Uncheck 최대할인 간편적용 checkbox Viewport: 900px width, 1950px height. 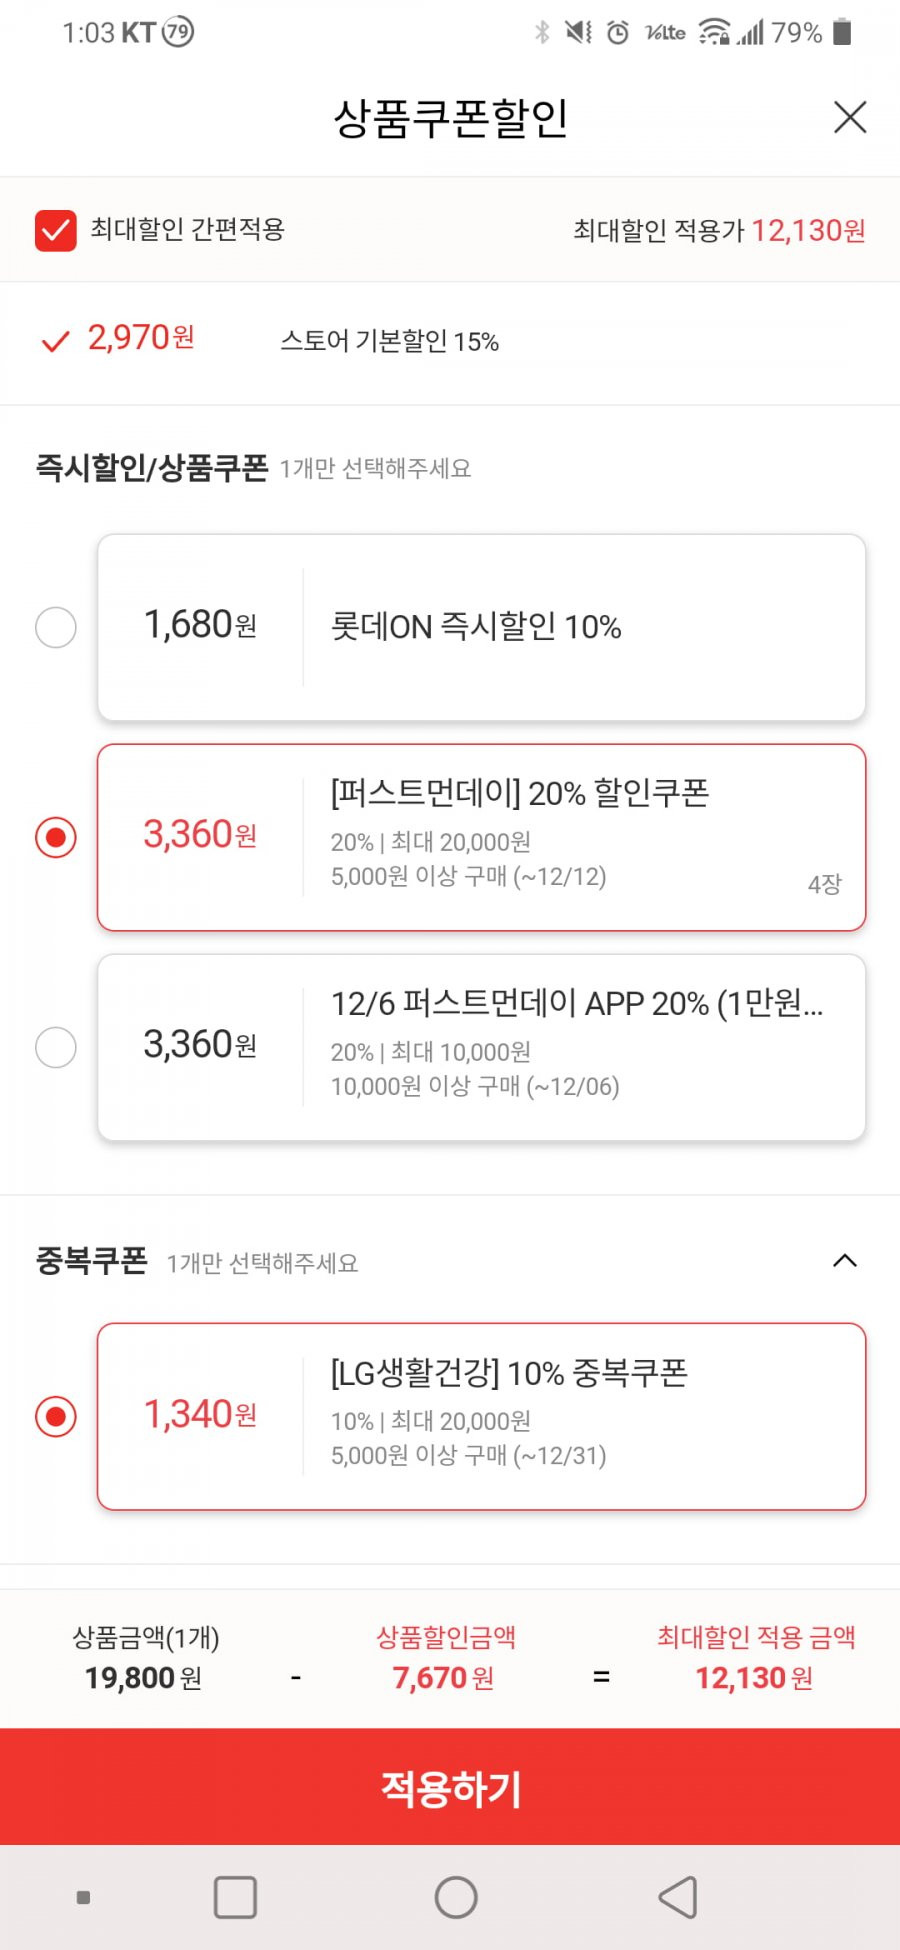point(55,231)
